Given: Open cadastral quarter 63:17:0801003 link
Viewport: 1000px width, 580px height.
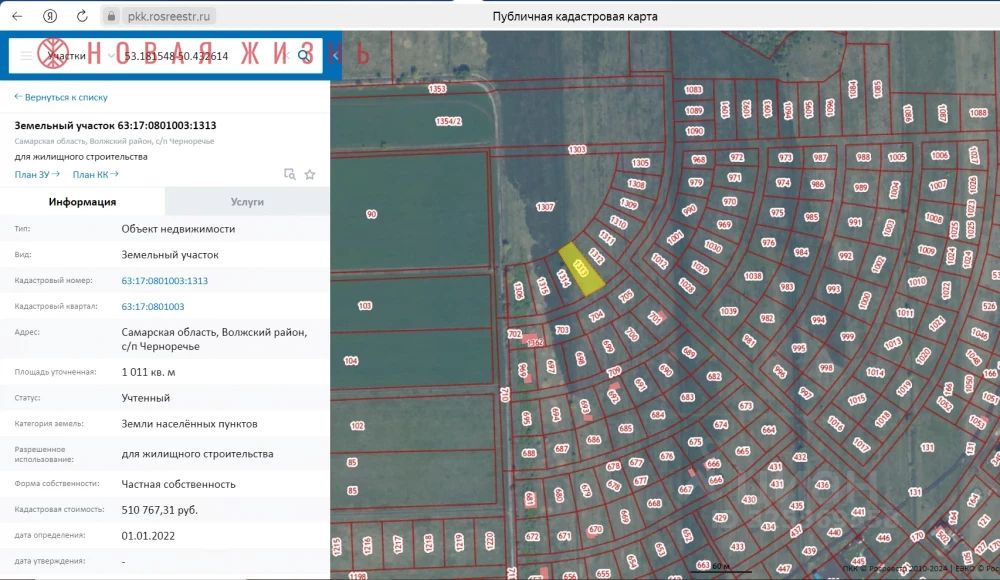Looking at the screenshot, I should (x=153, y=307).
